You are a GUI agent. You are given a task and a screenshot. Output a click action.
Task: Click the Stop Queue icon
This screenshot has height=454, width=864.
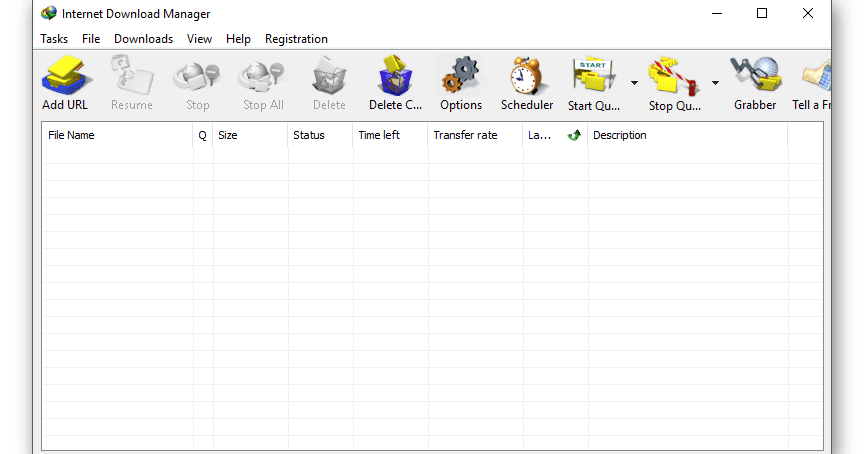(674, 76)
